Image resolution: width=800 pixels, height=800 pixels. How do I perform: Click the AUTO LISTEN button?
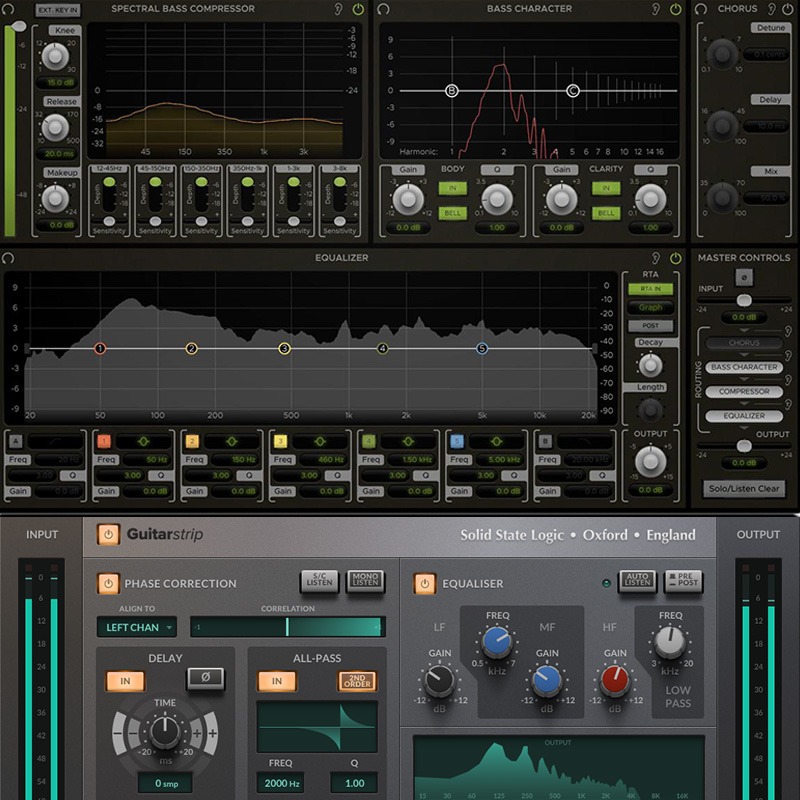[x=637, y=582]
